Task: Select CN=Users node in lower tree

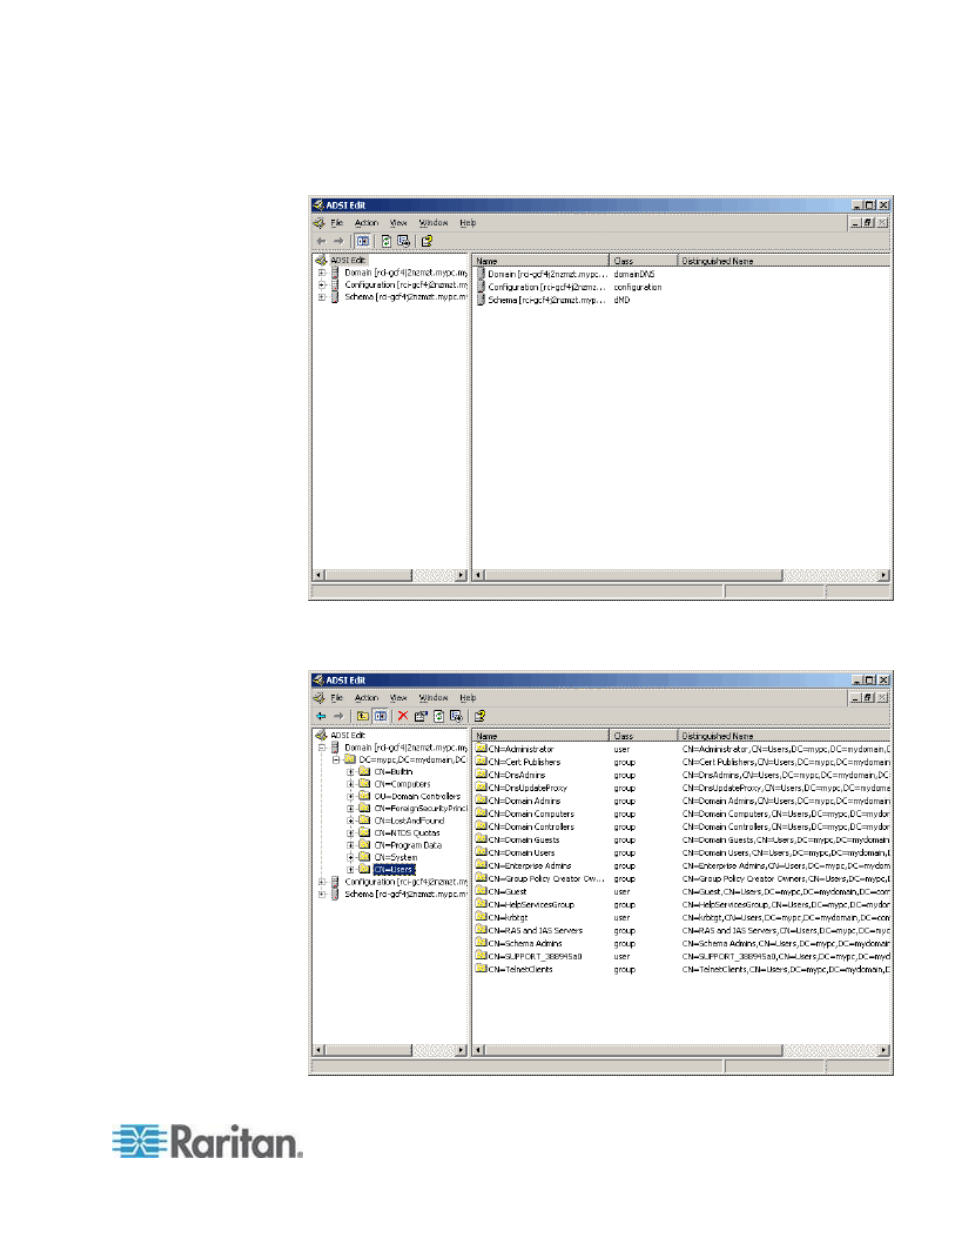Action: coord(394,870)
